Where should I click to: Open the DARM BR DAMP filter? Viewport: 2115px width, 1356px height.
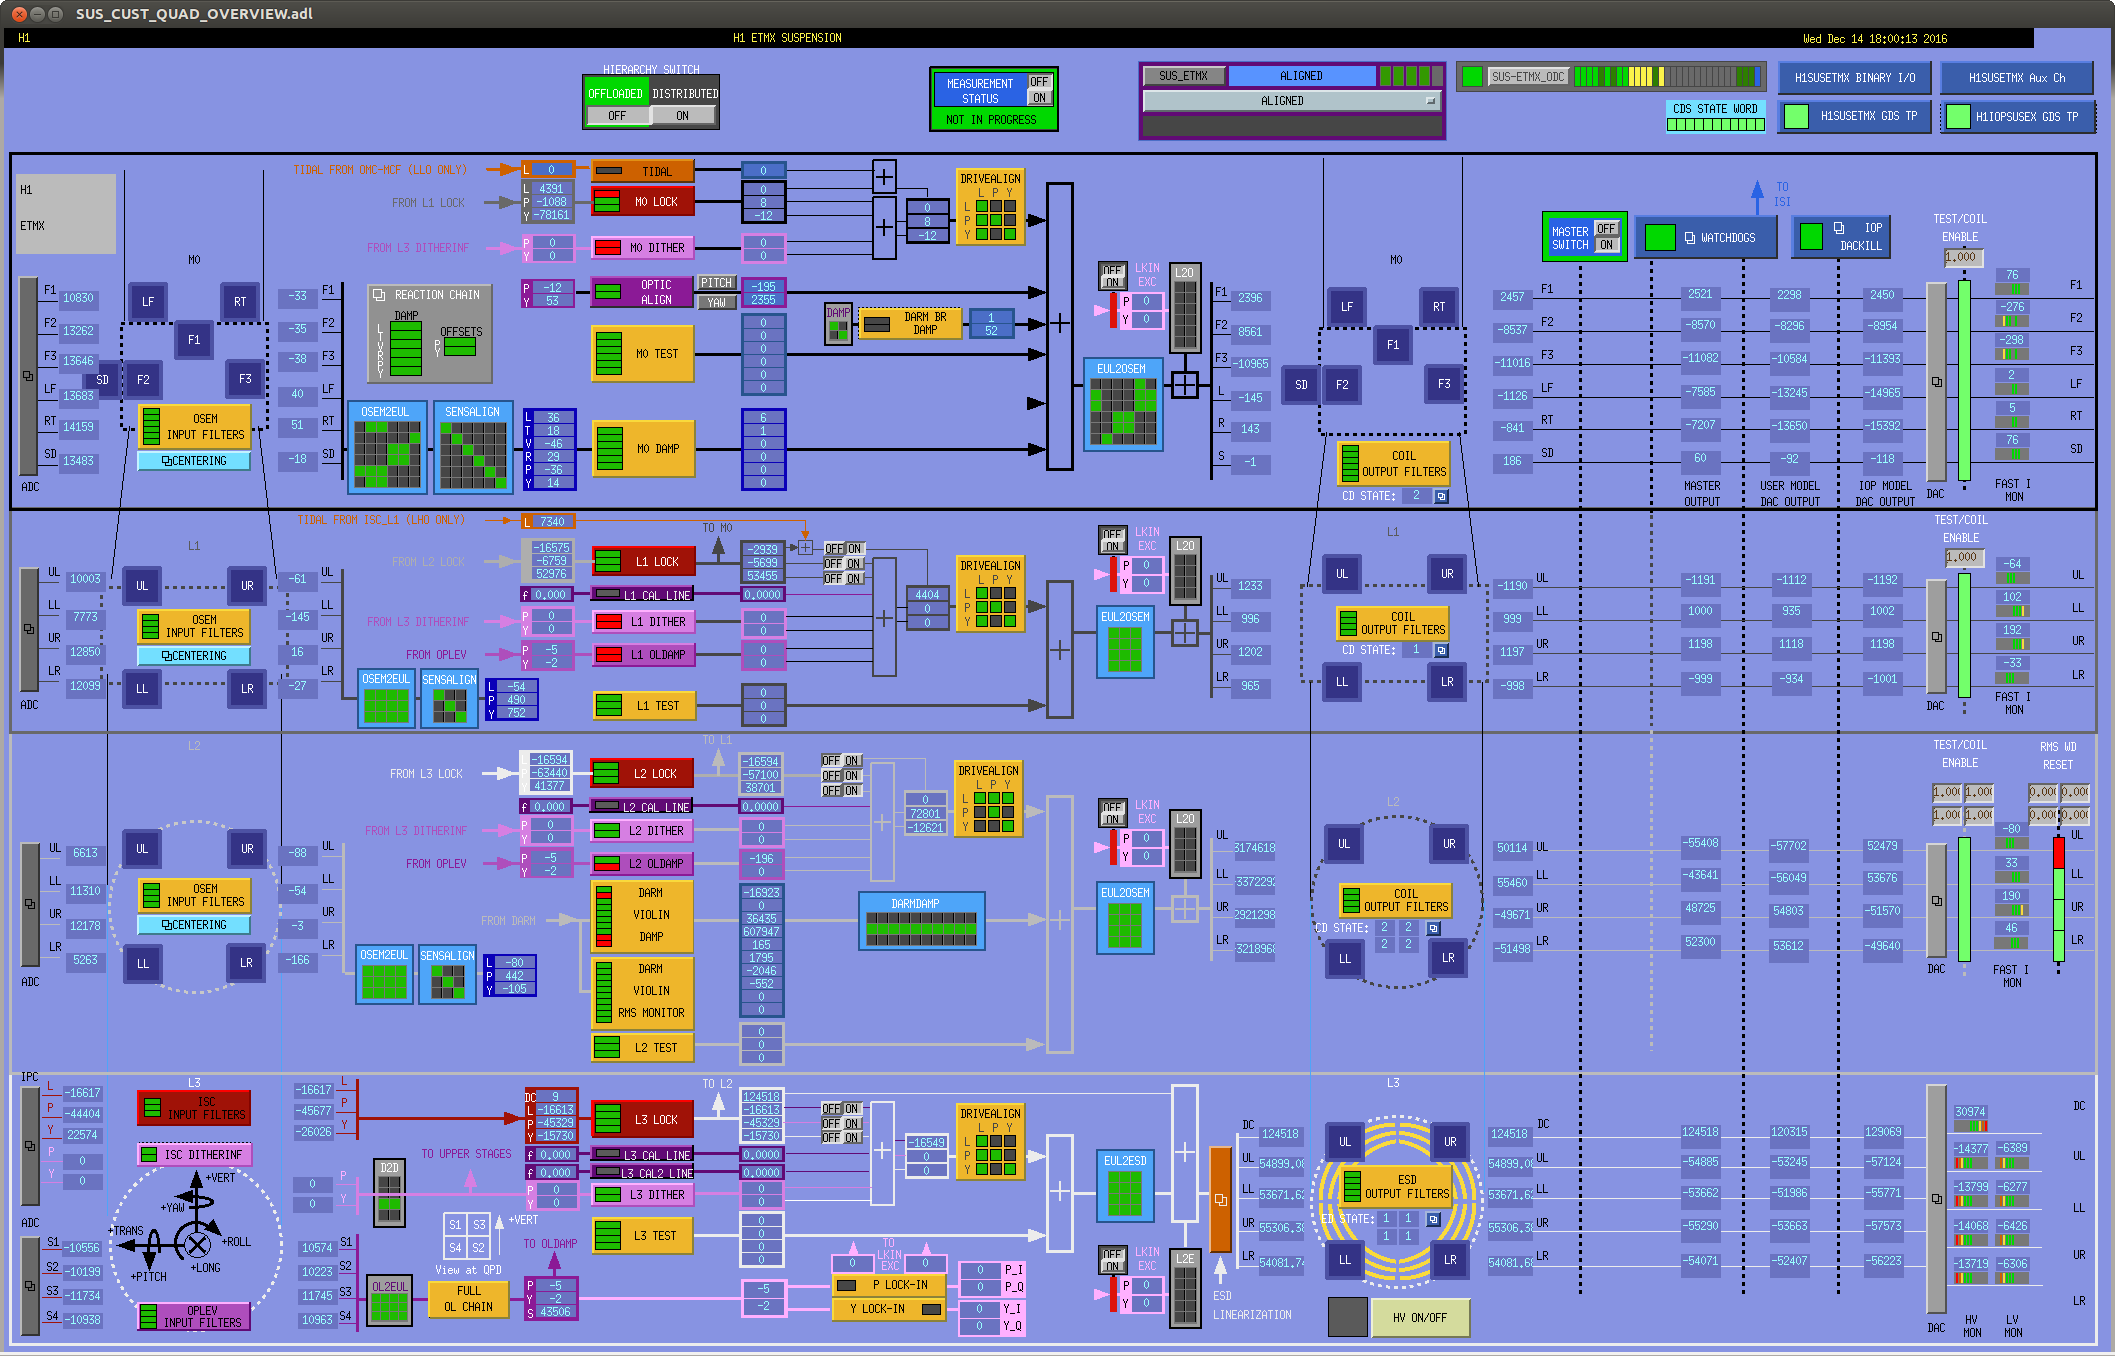[909, 323]
